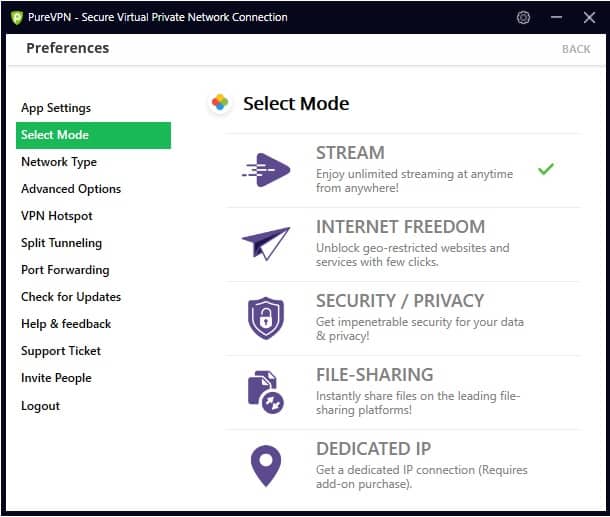Click 'Enjoy unlimited streaming at anytime' description

[414, 181]
